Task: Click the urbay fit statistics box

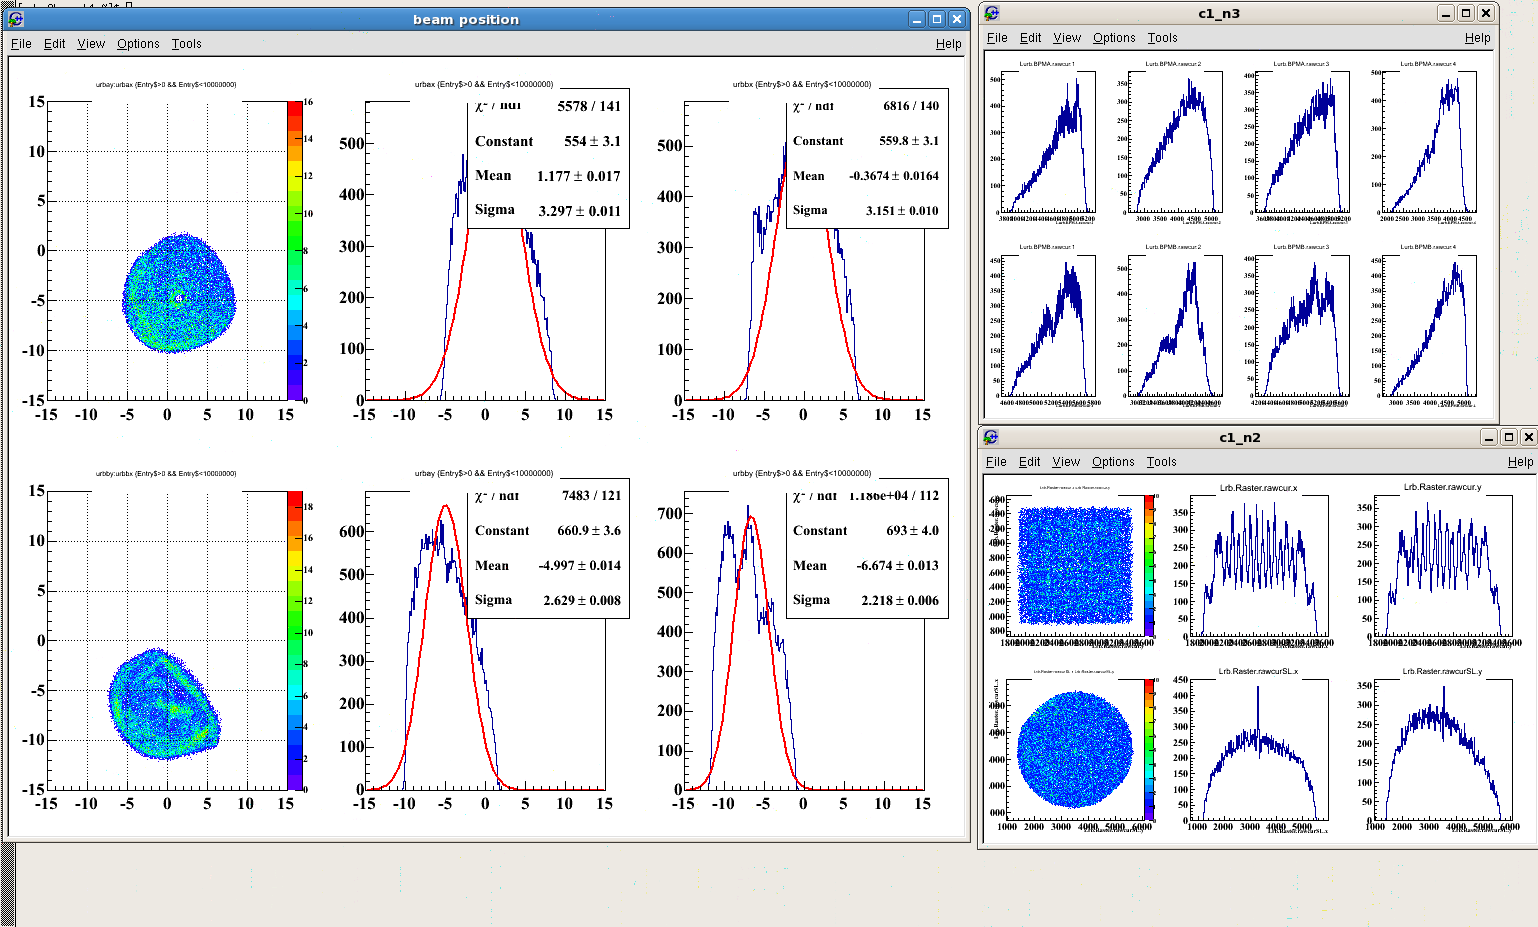Action: 548,548
